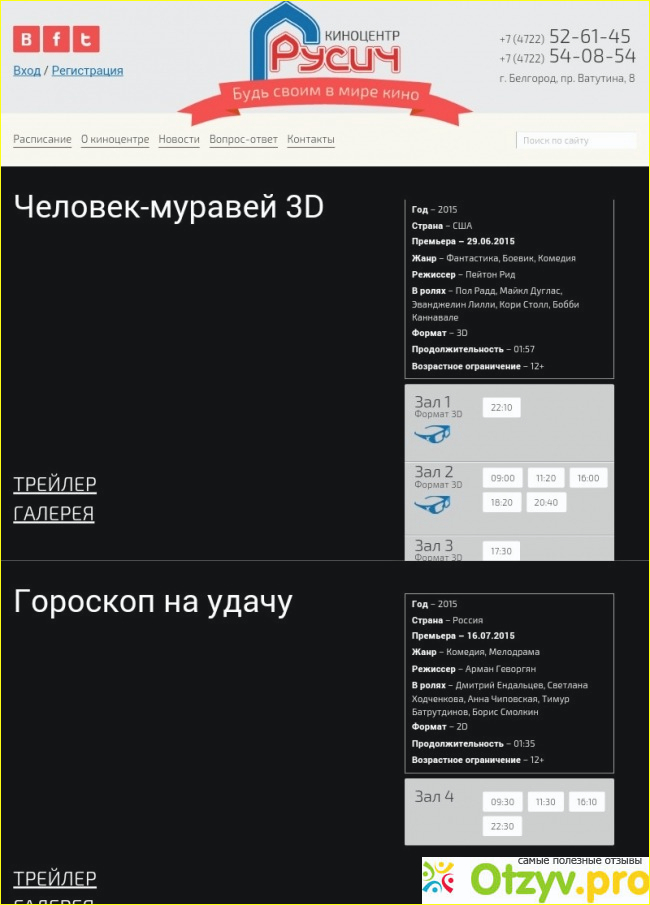Click the 3D glasses icon in Зал 2
The width and height of the screenshot is (650, 905).
pyautogui.click(x=432, y=504)
